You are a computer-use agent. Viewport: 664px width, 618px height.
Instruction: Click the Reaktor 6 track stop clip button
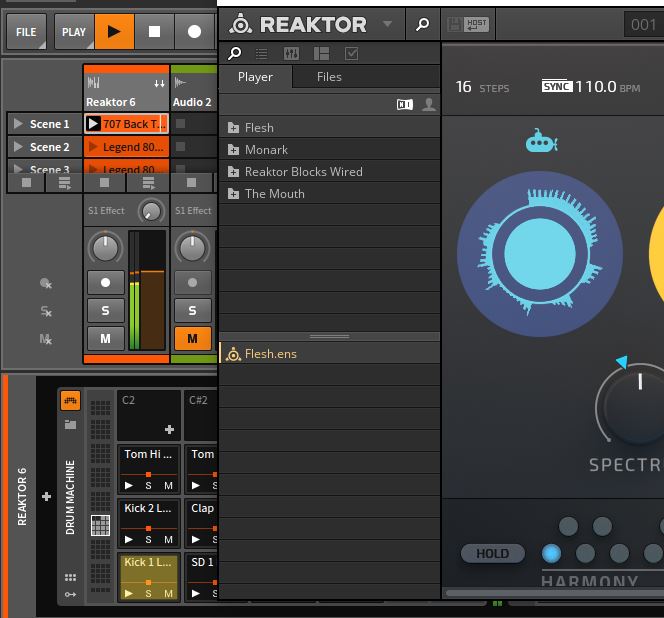click(x=104, y=183)
